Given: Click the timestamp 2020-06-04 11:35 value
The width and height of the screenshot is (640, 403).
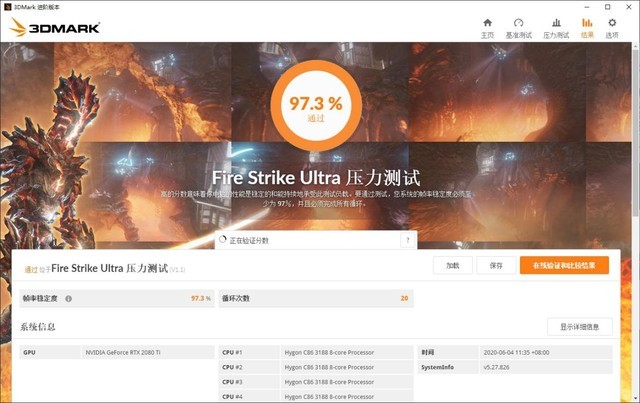Looking at the screenshot, I should pos(516,352).
